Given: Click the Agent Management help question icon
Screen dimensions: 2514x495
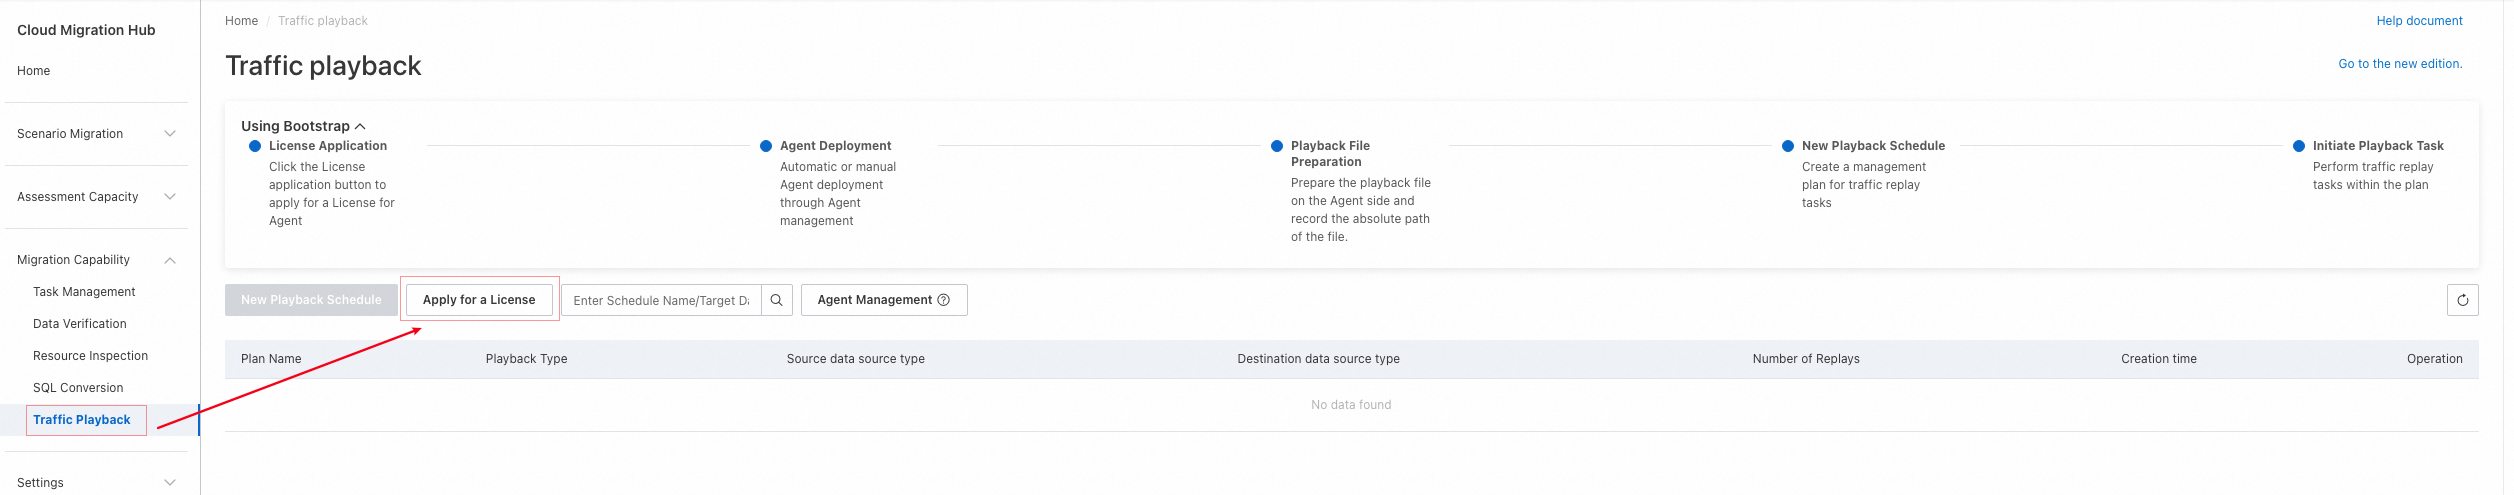Looking at the screenshot, I should click(943, 300).
